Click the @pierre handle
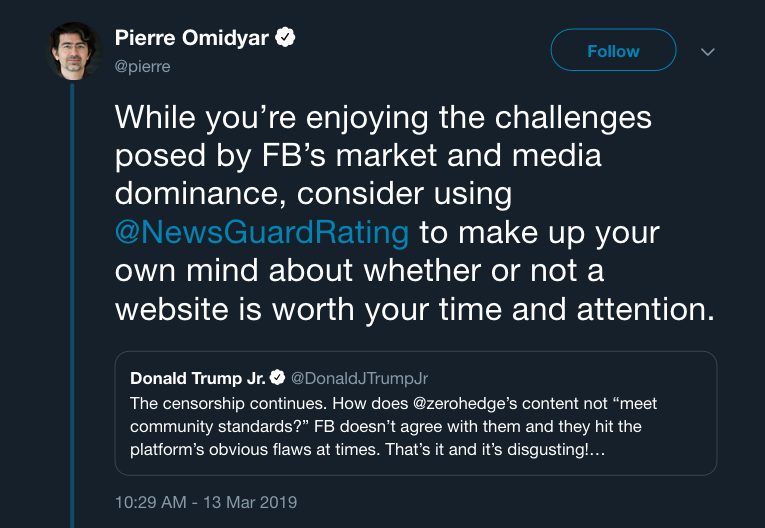Screen dimensions: 765x528 tap(143, 67)
